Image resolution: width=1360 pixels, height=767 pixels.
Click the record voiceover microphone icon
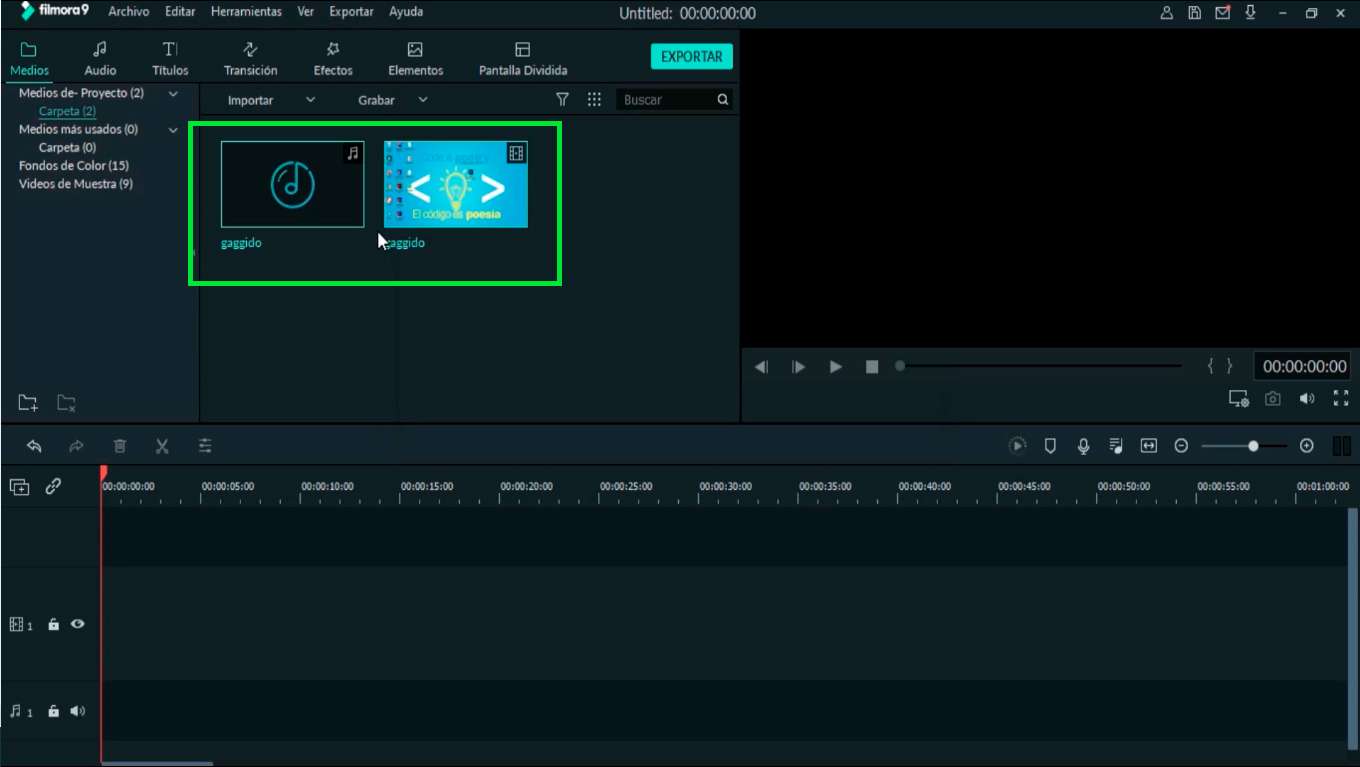point(1083,446)
